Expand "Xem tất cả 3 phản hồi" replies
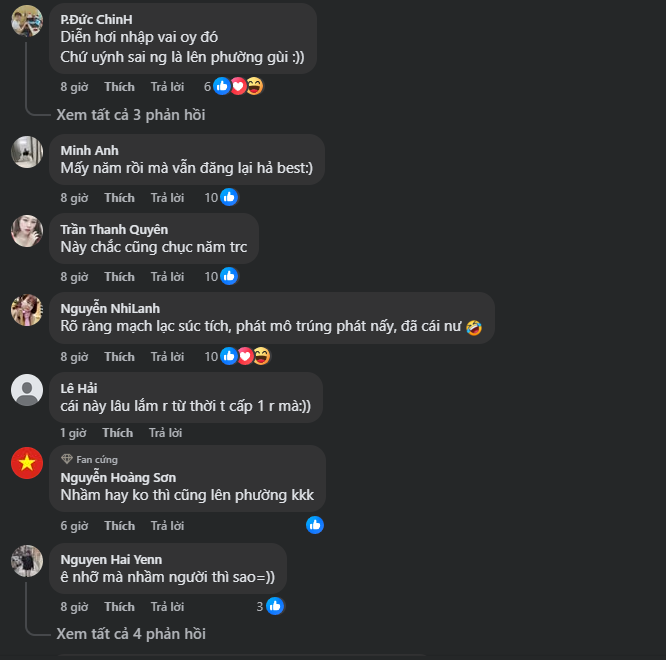This screenshot has height=660, width=666. click(131, 115)
